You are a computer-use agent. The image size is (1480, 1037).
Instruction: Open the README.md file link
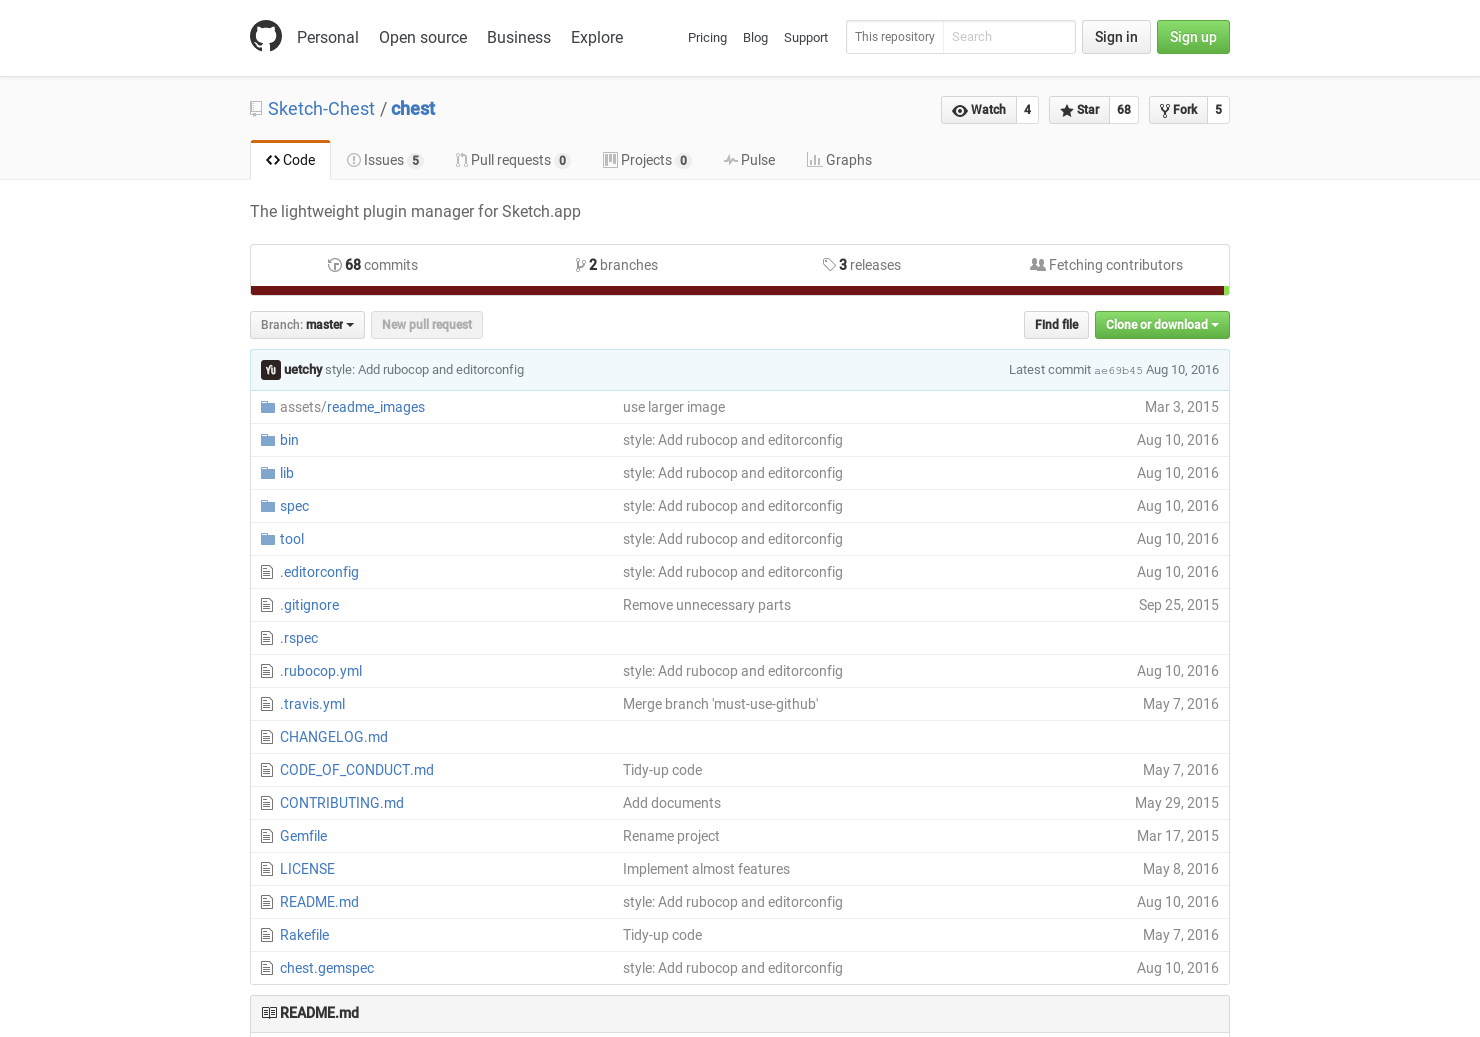point(319,902)
